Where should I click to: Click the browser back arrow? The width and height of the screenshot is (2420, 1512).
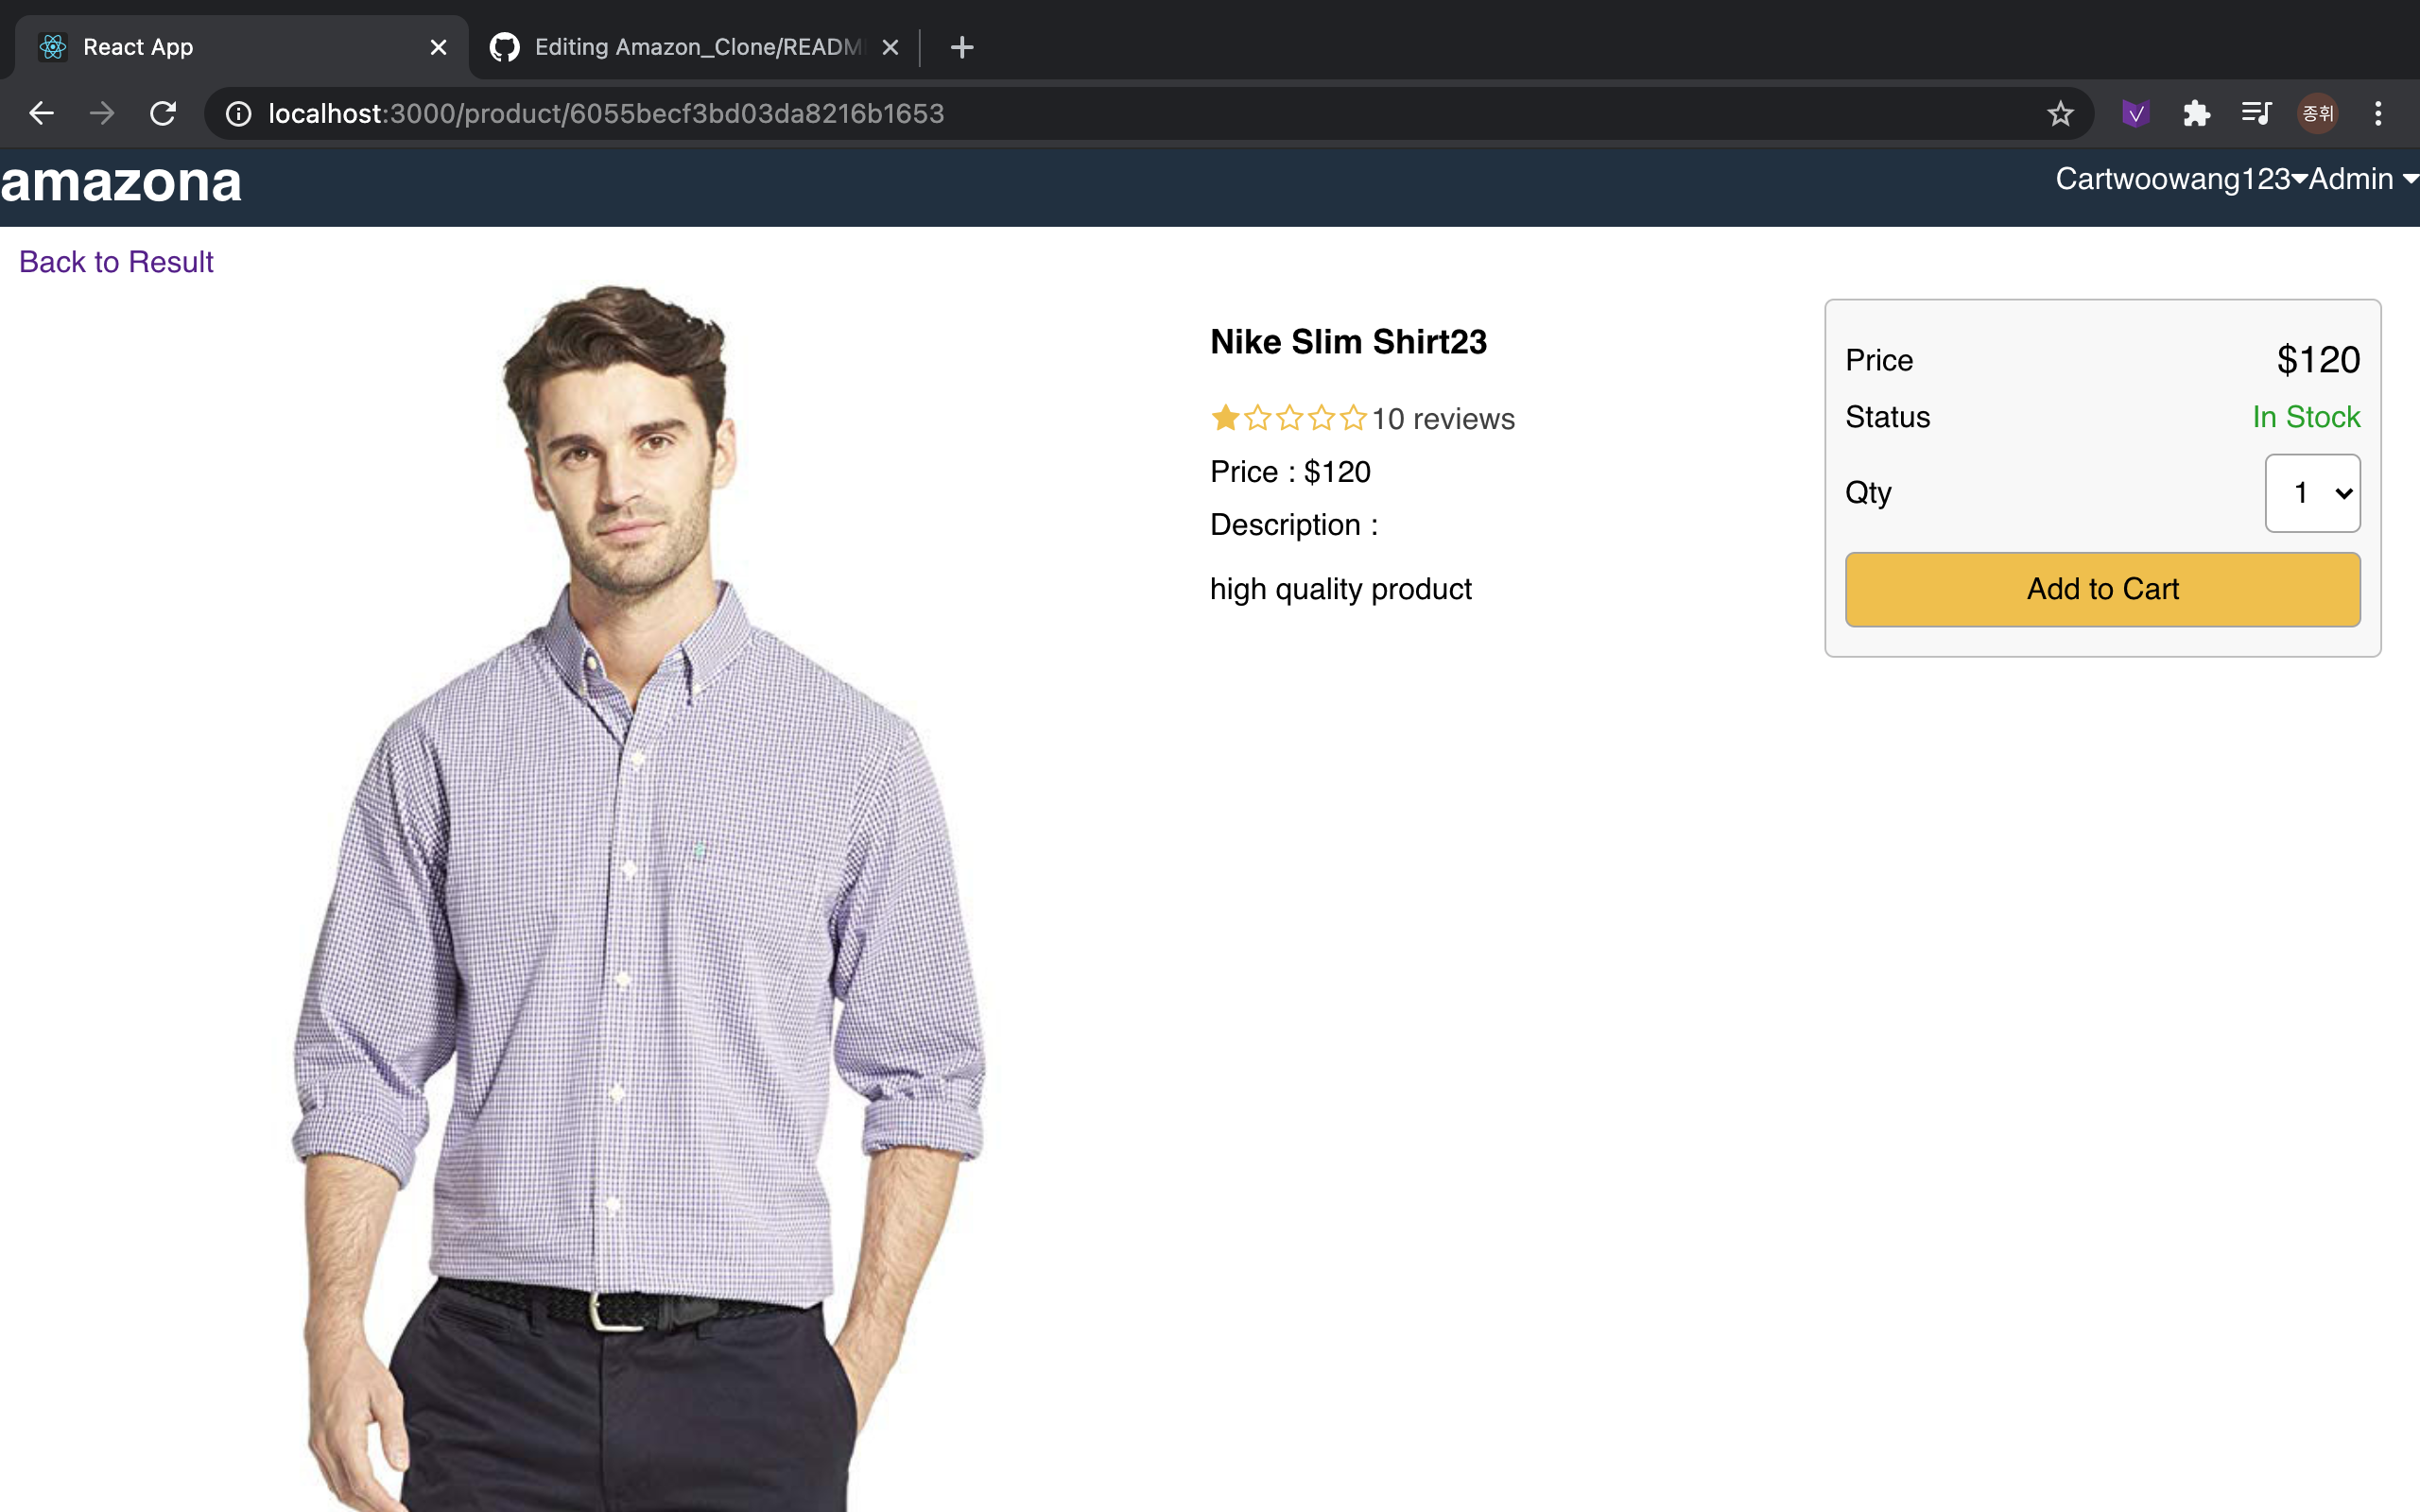tap(41, 113)
